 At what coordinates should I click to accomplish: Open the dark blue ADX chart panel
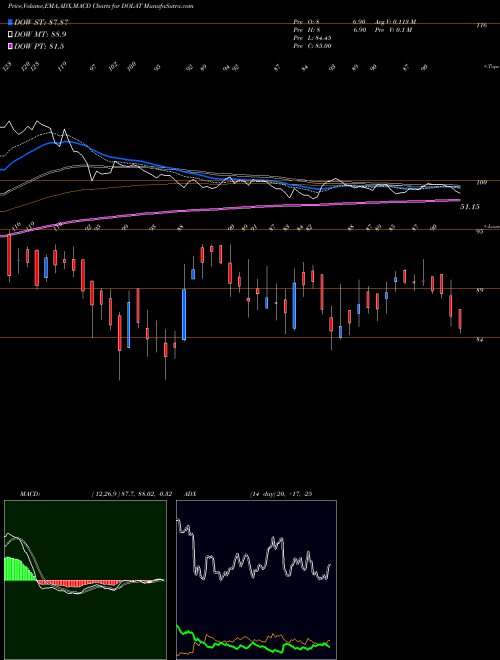(256, 580)
